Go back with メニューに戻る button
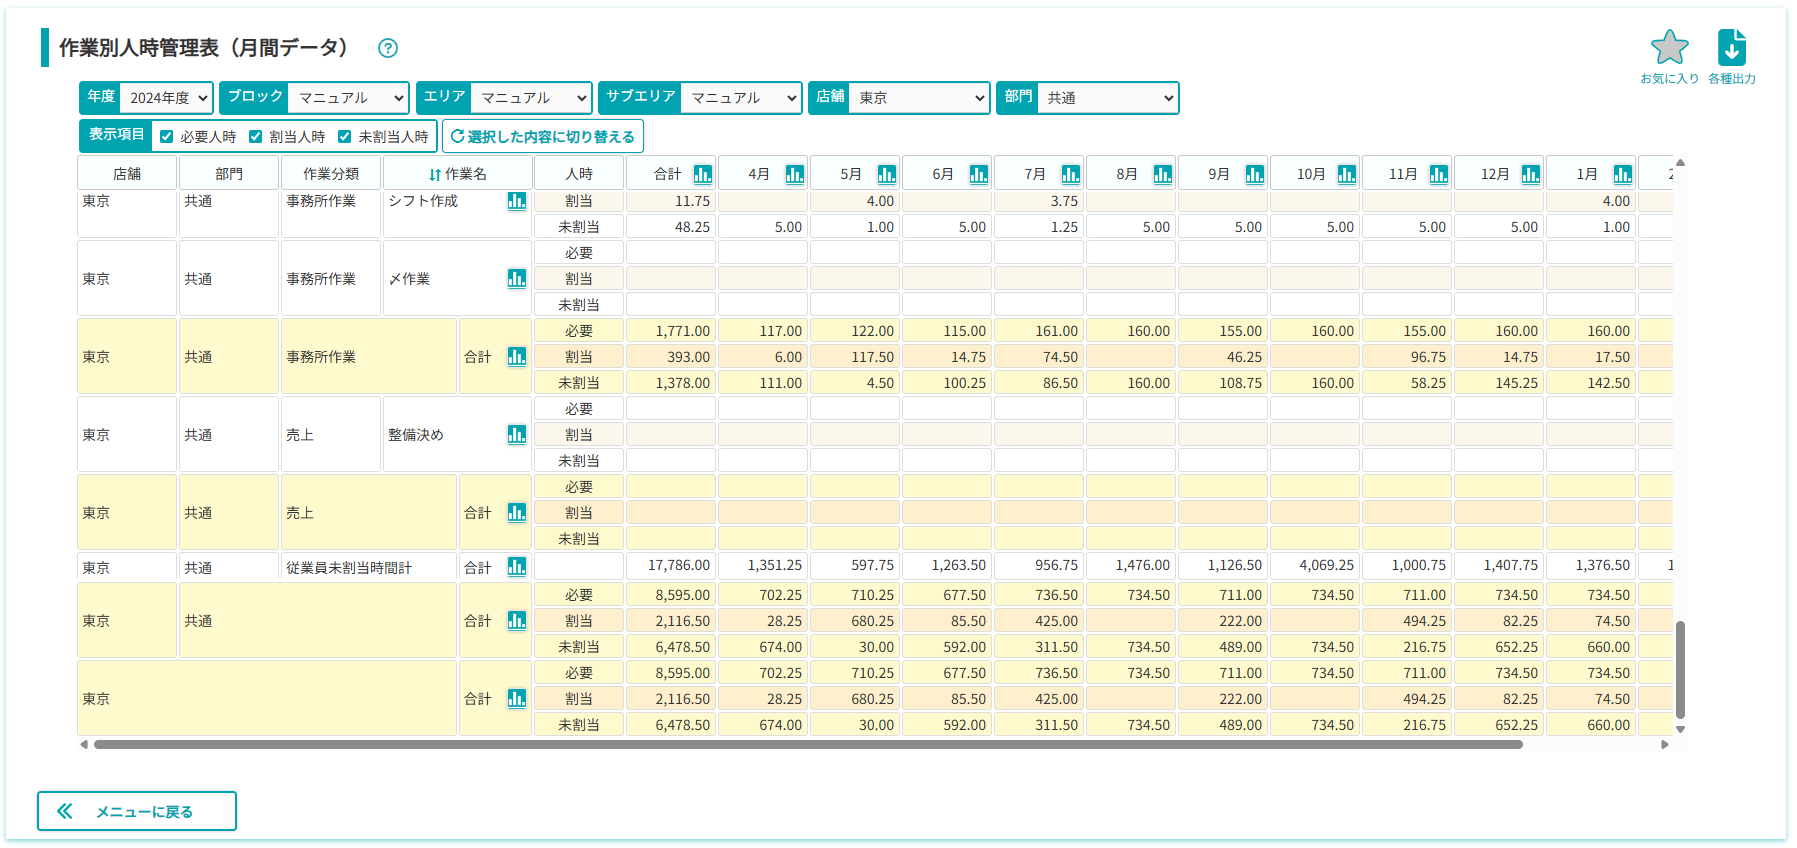This screenshot has width=1797, height=848. tap(137, 811)
